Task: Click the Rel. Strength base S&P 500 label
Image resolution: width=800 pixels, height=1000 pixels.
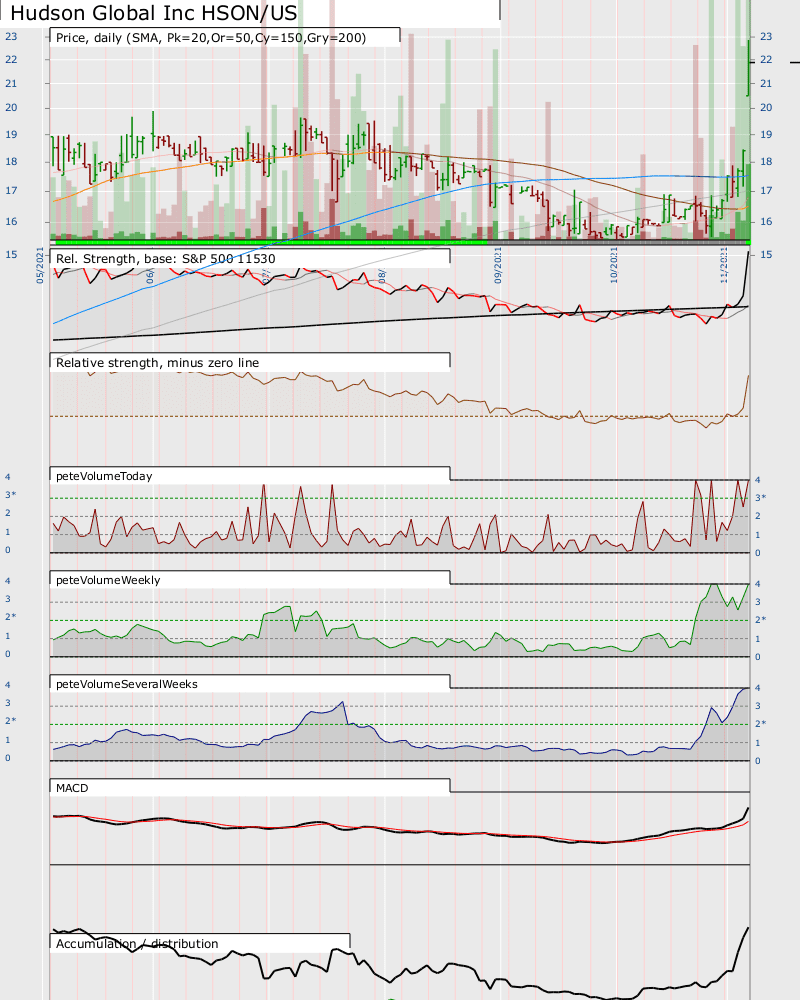Action: (x=166, y=259)
